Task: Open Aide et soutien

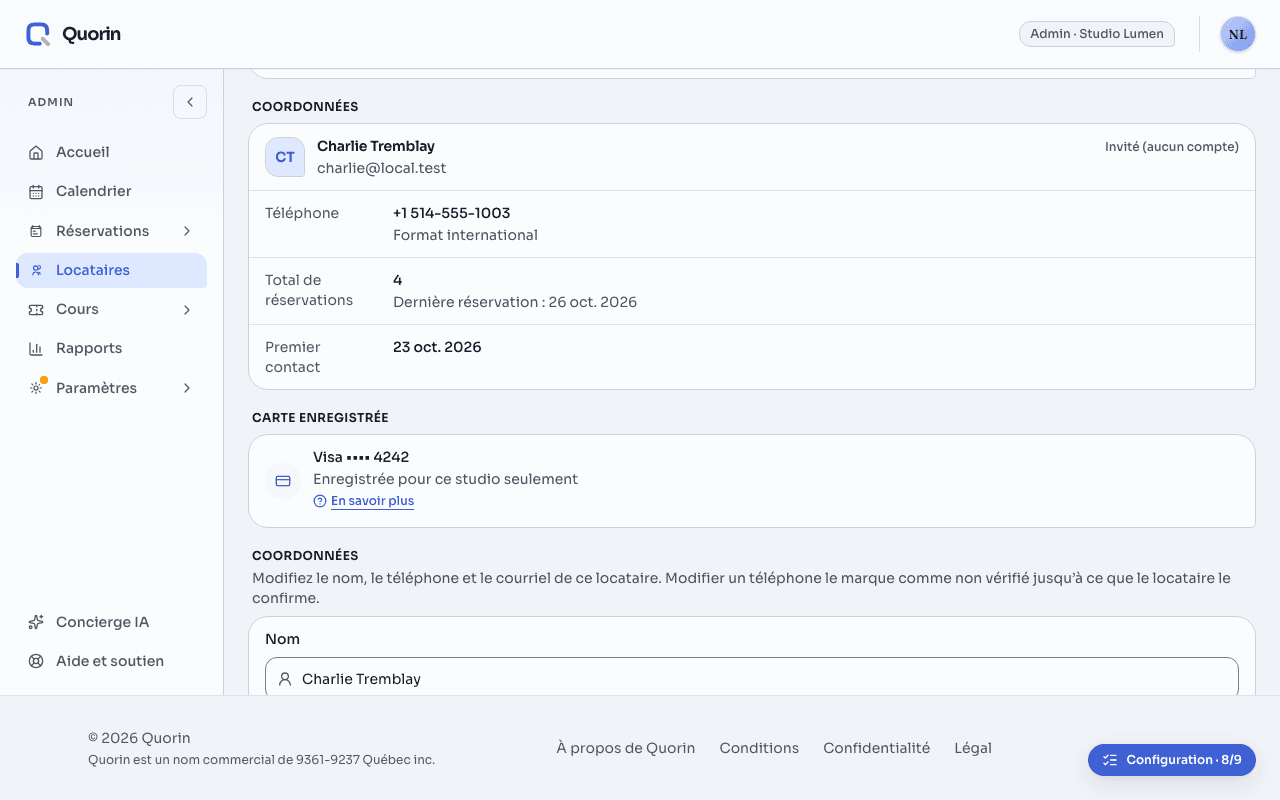Action: [x=112, y=661]
